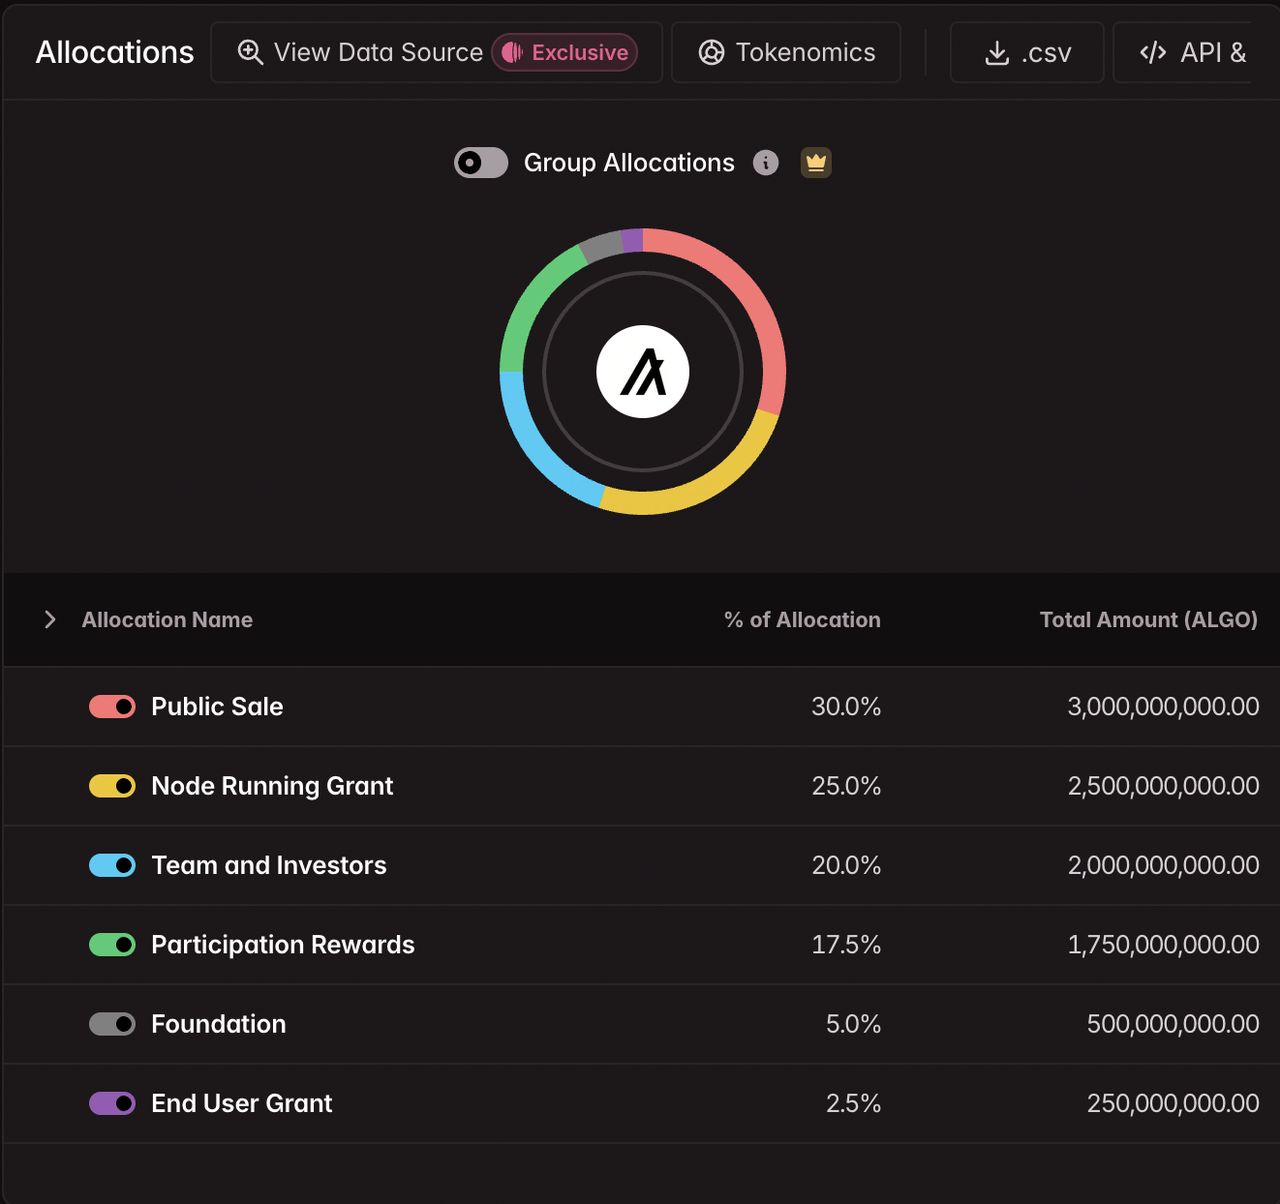Click the 2,000,000,000.00 total amount

coord(1163,865)
